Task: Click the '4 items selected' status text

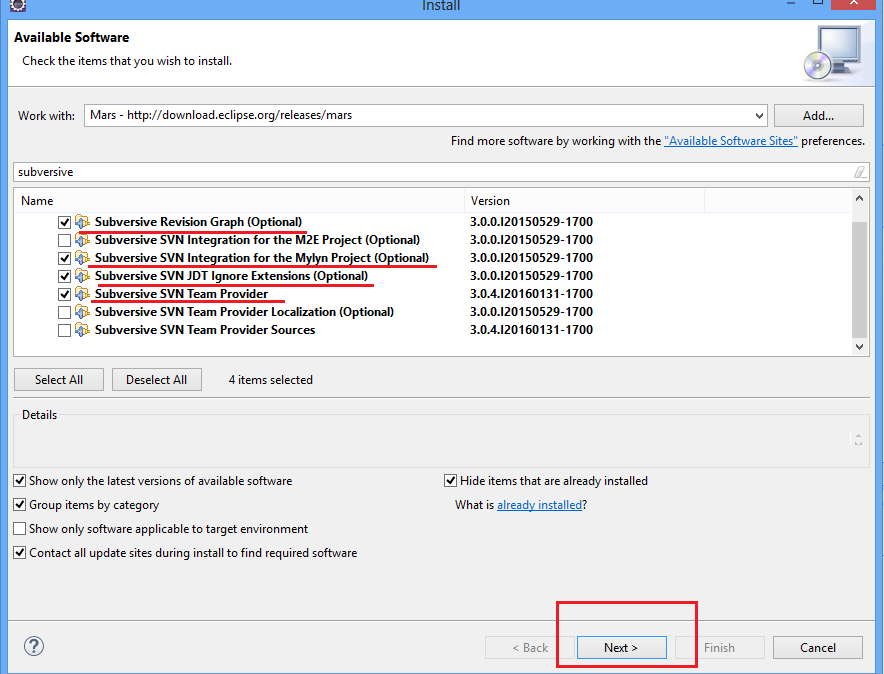Action: click(271, 380)
